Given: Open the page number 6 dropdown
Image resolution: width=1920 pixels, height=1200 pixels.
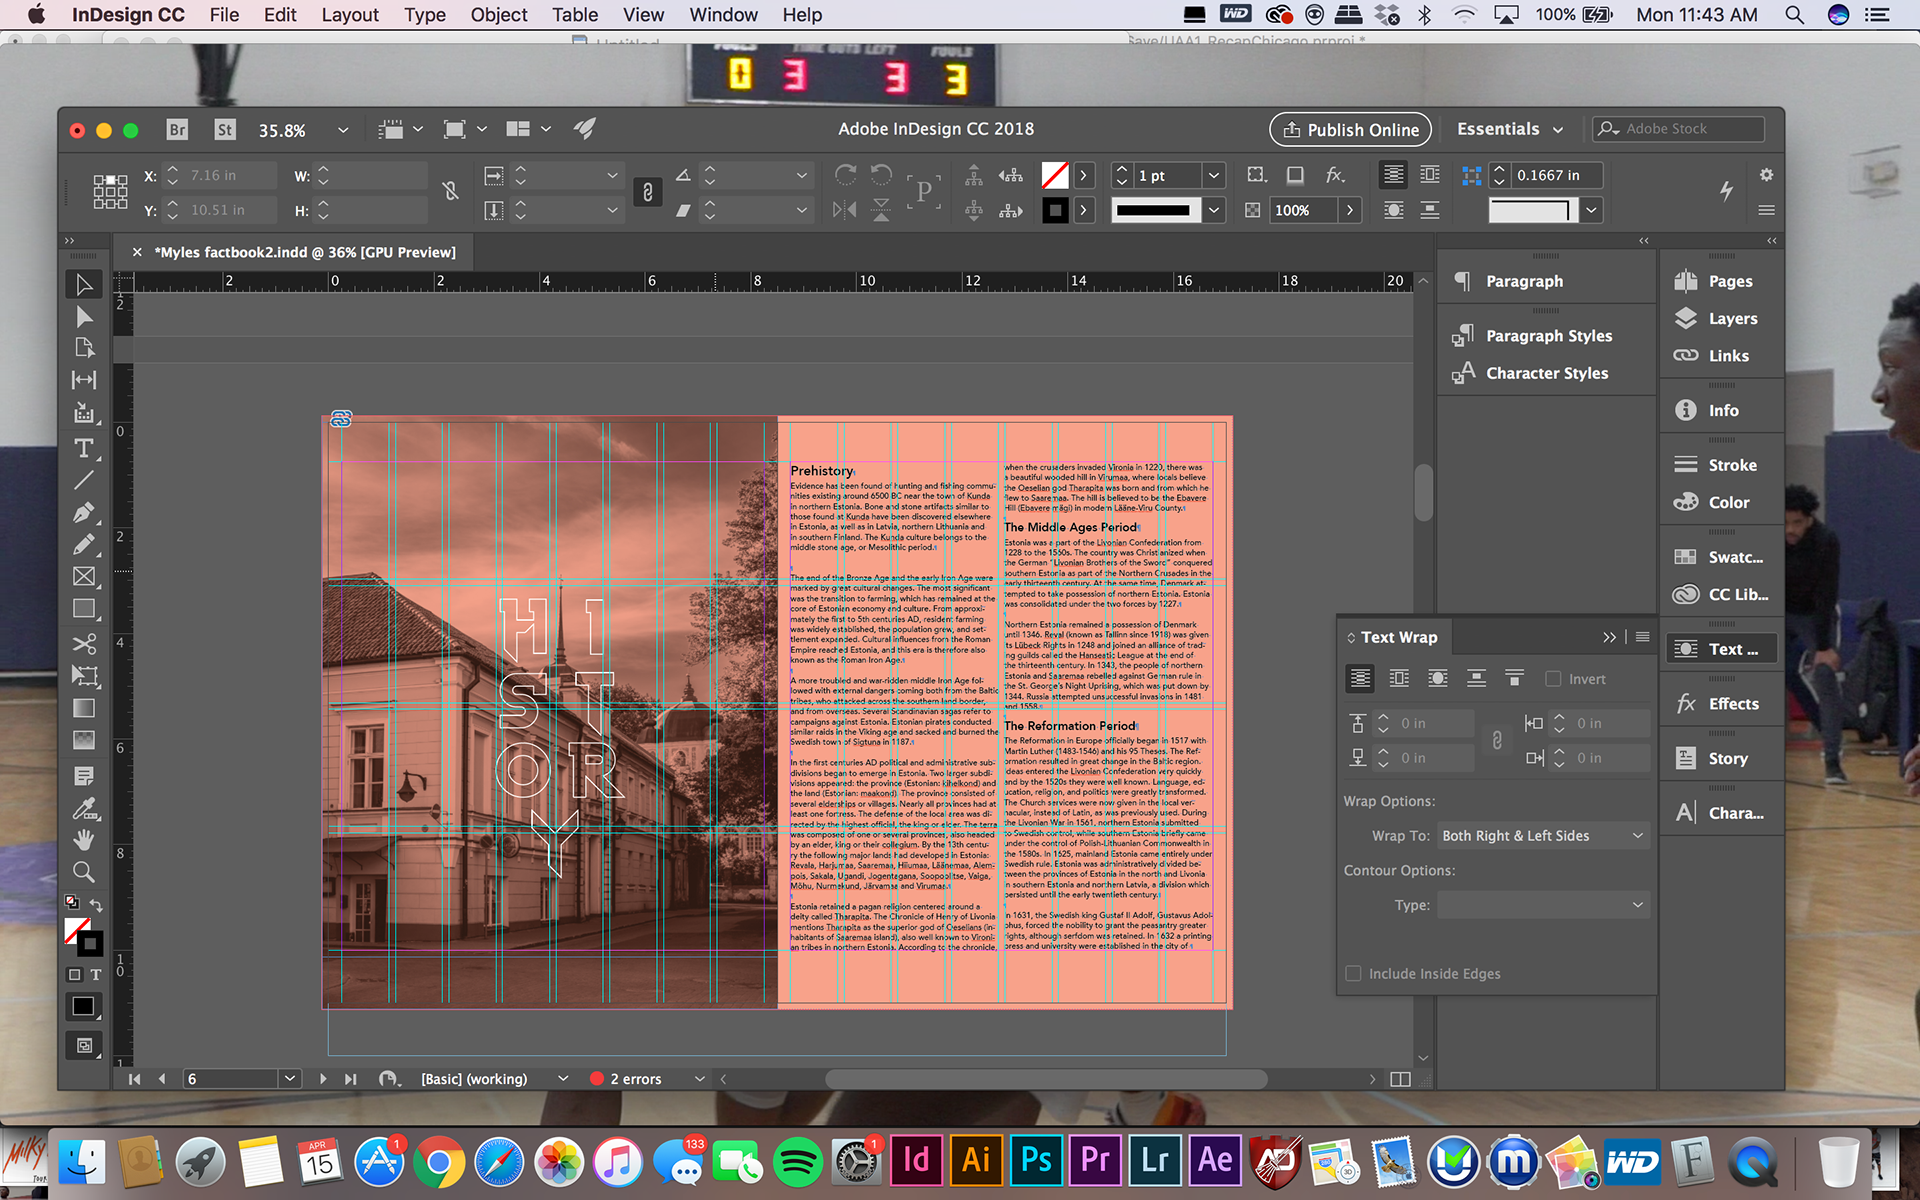Looking at the screenshot, I should (x=290, y=1079).
